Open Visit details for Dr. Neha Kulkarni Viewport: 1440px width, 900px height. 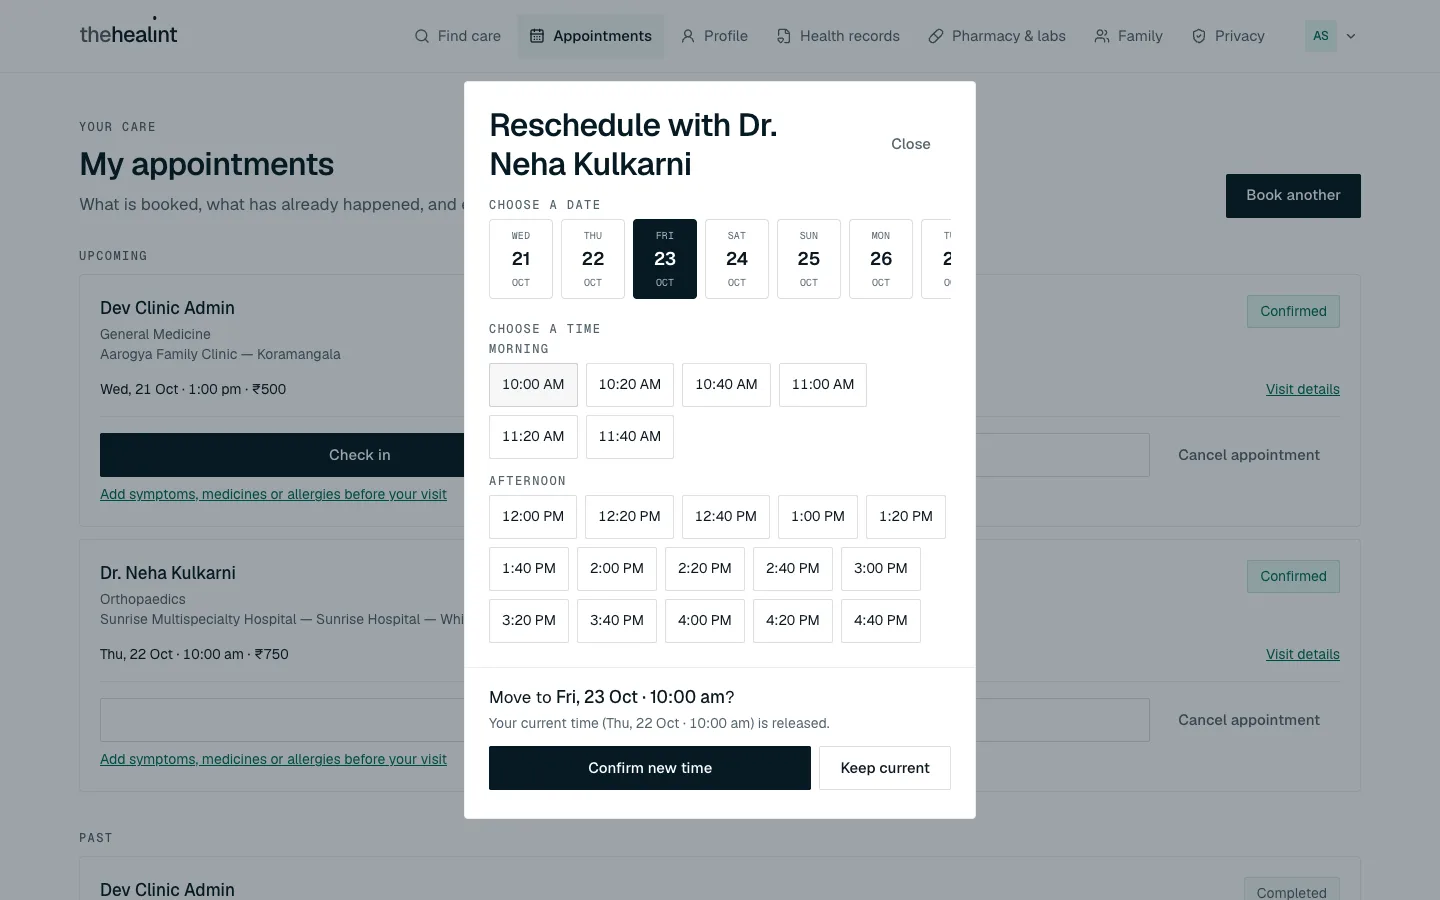1303,654
